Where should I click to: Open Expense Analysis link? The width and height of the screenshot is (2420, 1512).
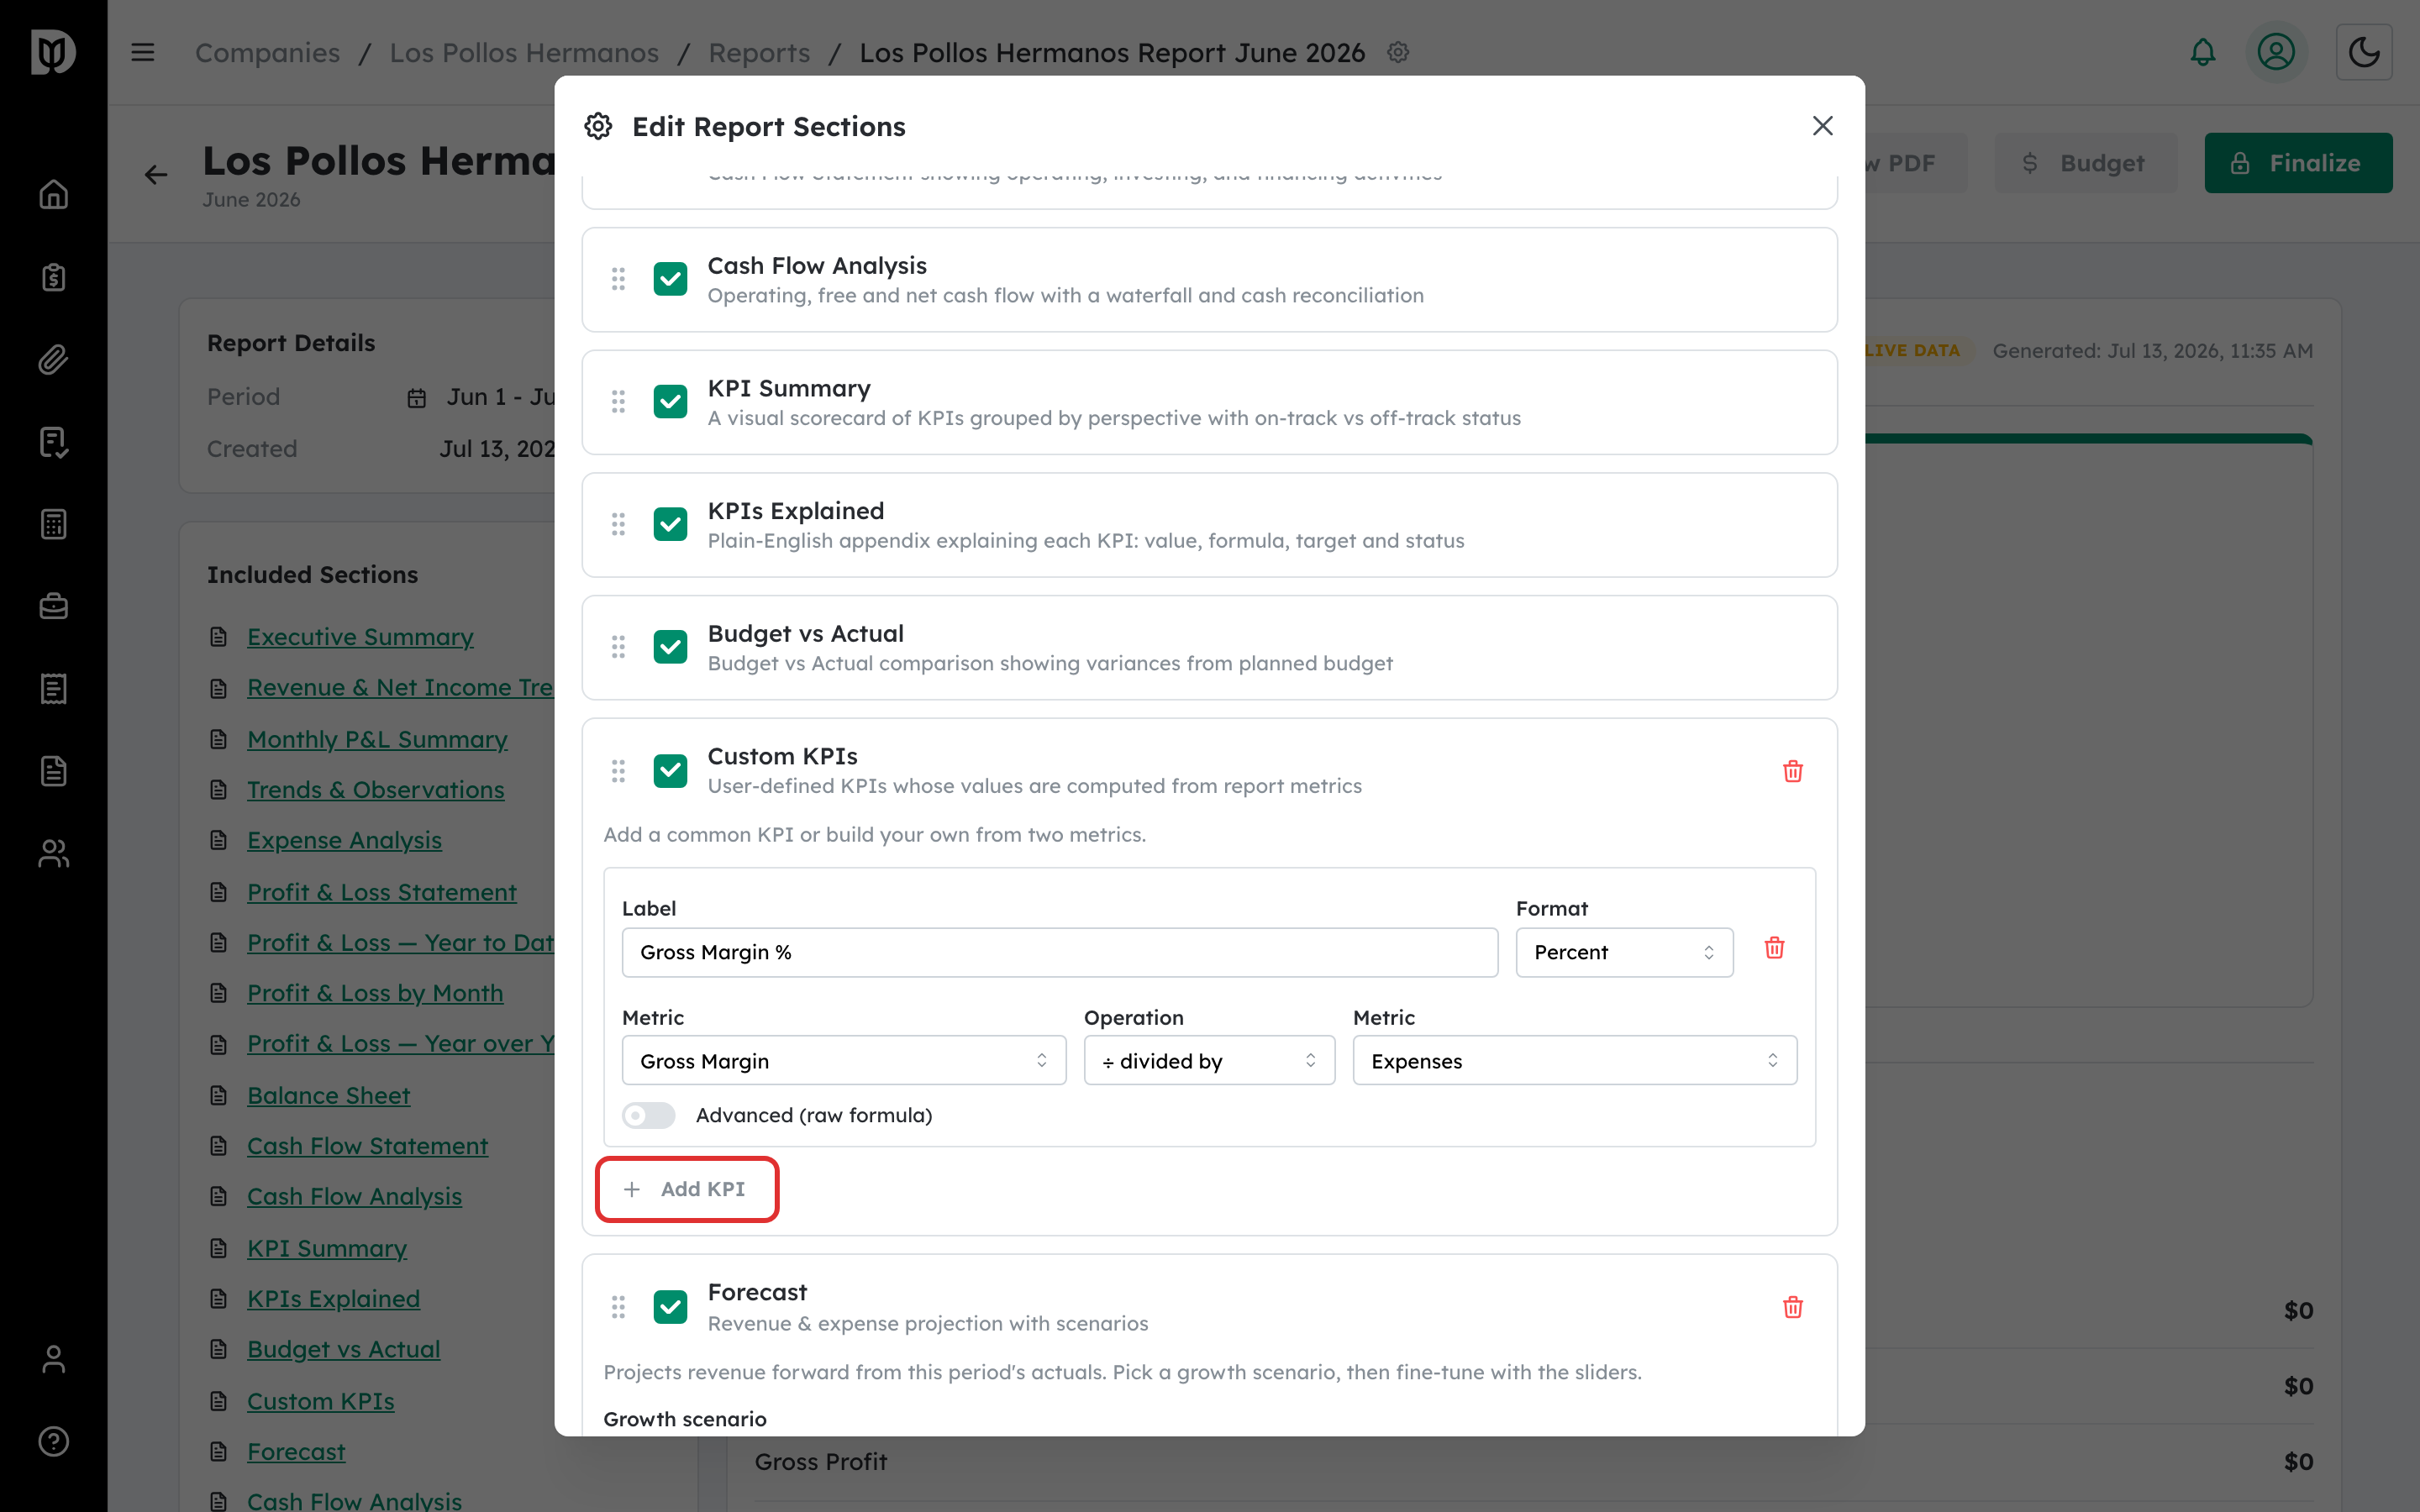(344, 840)
